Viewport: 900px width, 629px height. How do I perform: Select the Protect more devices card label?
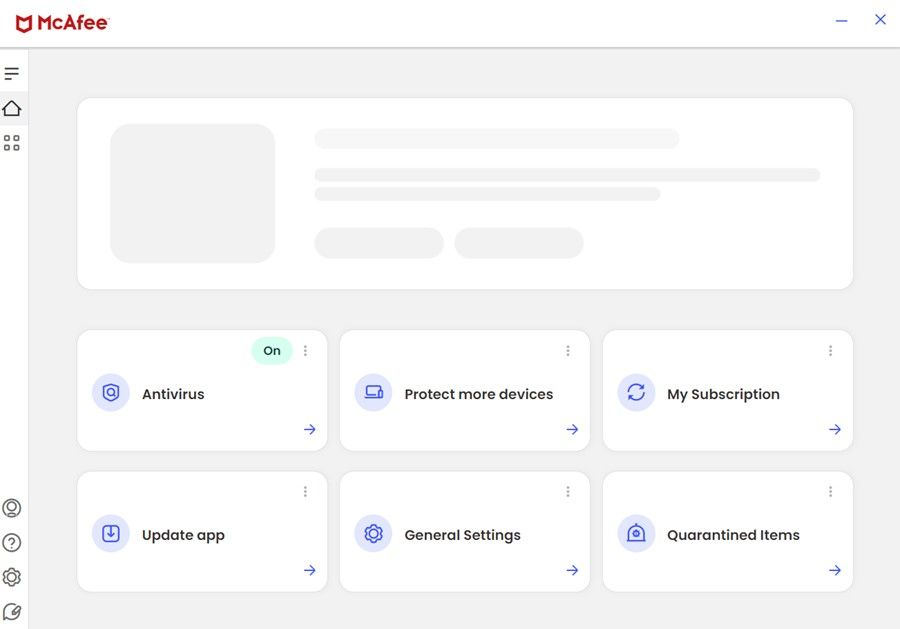478,394
